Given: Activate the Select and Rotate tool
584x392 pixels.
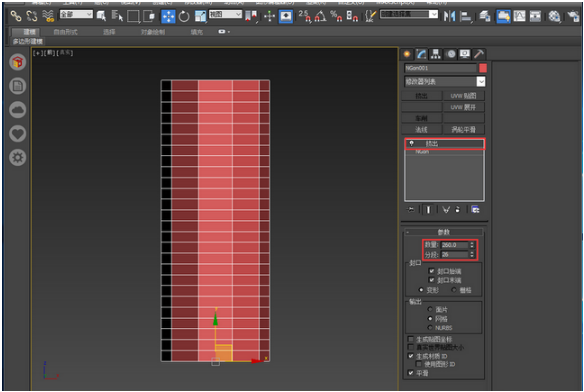Looking at the screenshot, I should pyautogui.click(x=184, y=16).
